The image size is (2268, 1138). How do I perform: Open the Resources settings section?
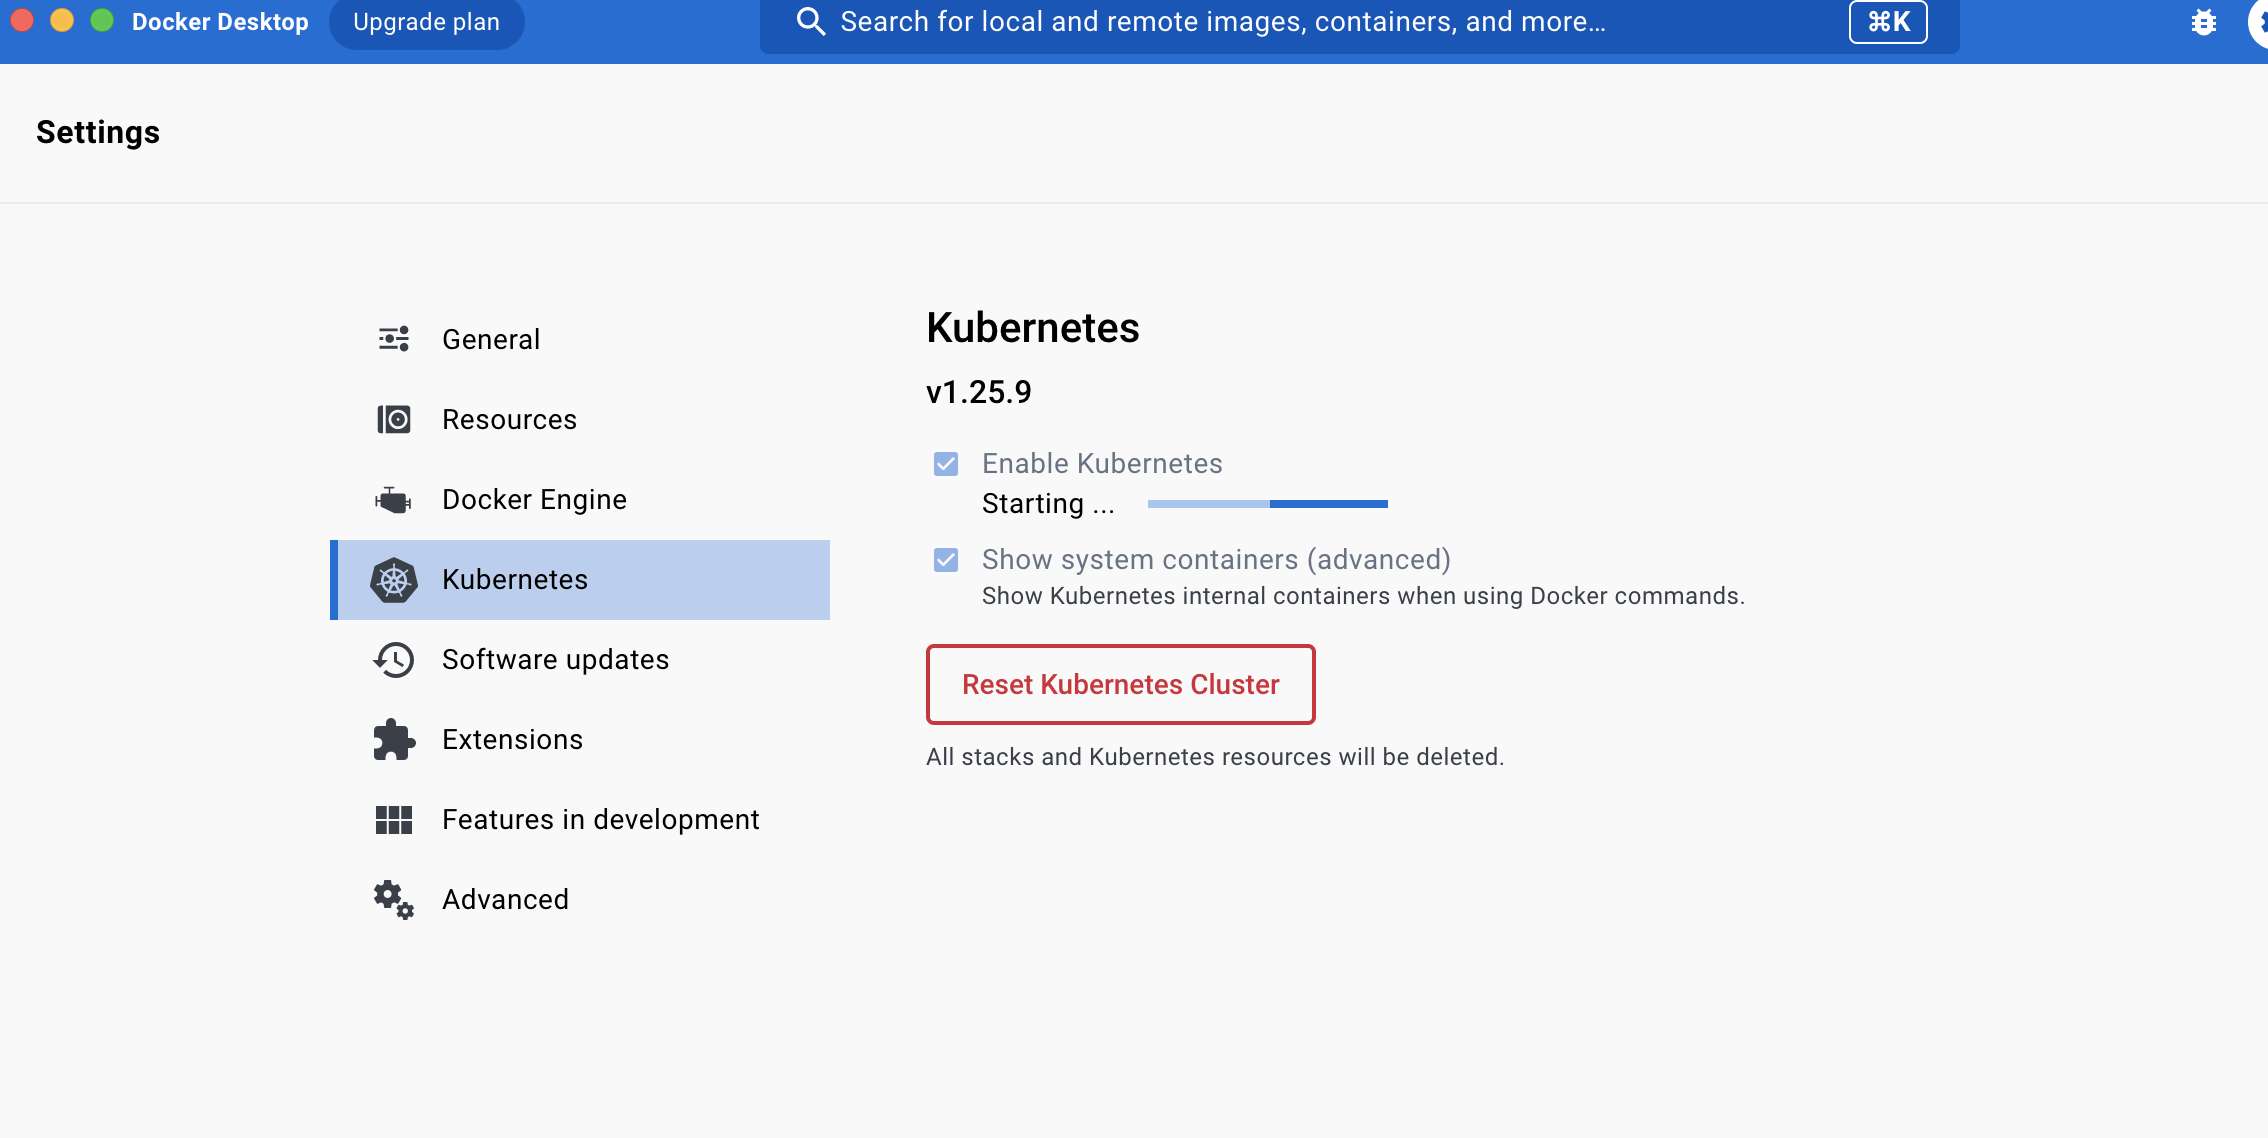580,420
